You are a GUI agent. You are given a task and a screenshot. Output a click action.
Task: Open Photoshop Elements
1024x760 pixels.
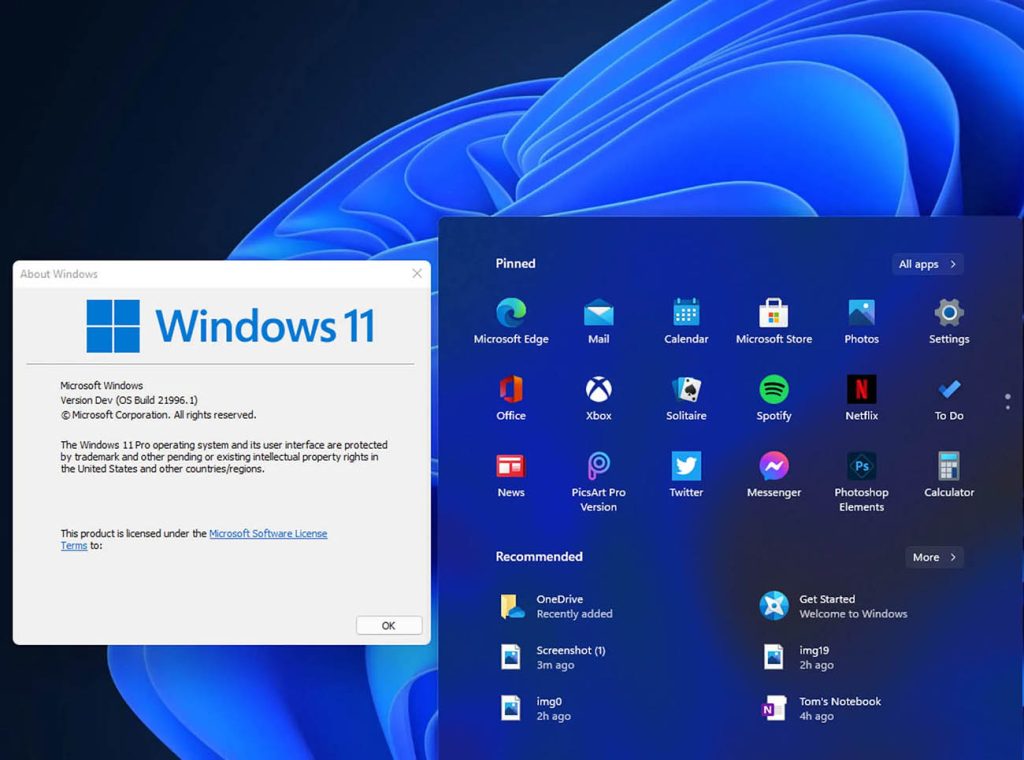click(861, 481)
